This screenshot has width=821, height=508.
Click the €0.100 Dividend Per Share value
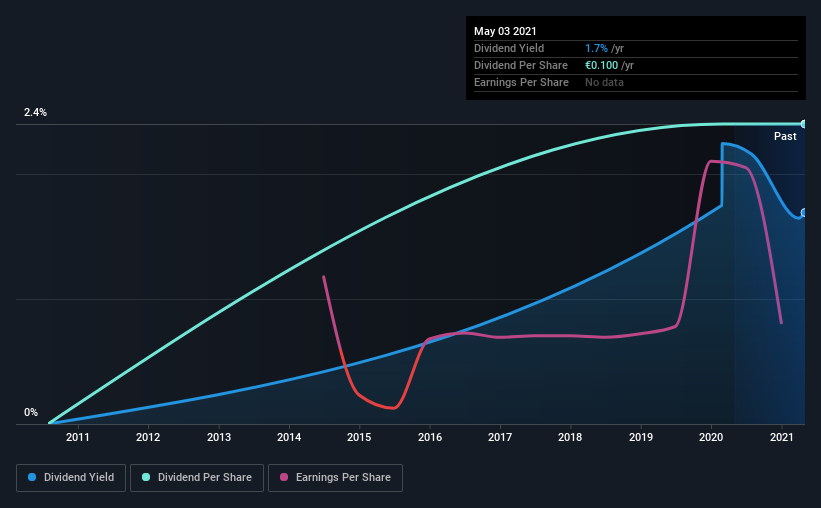(x=602, y=65)
